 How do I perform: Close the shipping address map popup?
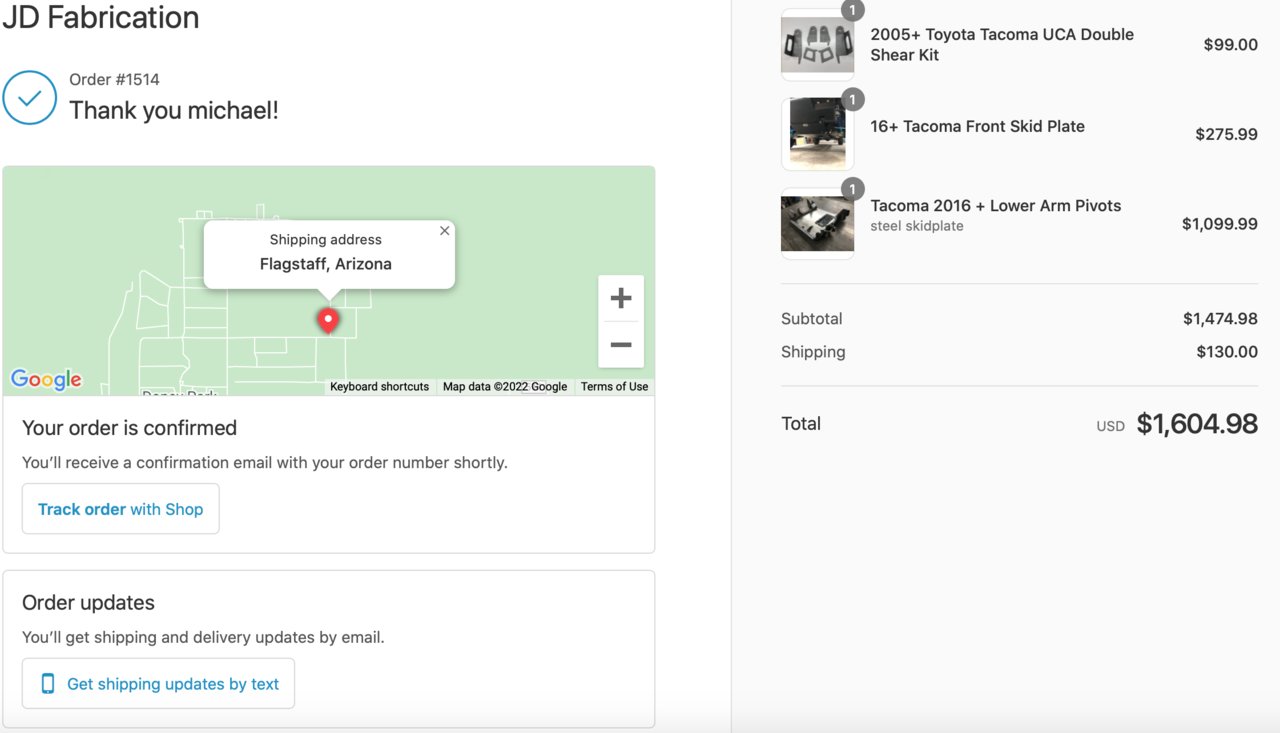(445, 231)
